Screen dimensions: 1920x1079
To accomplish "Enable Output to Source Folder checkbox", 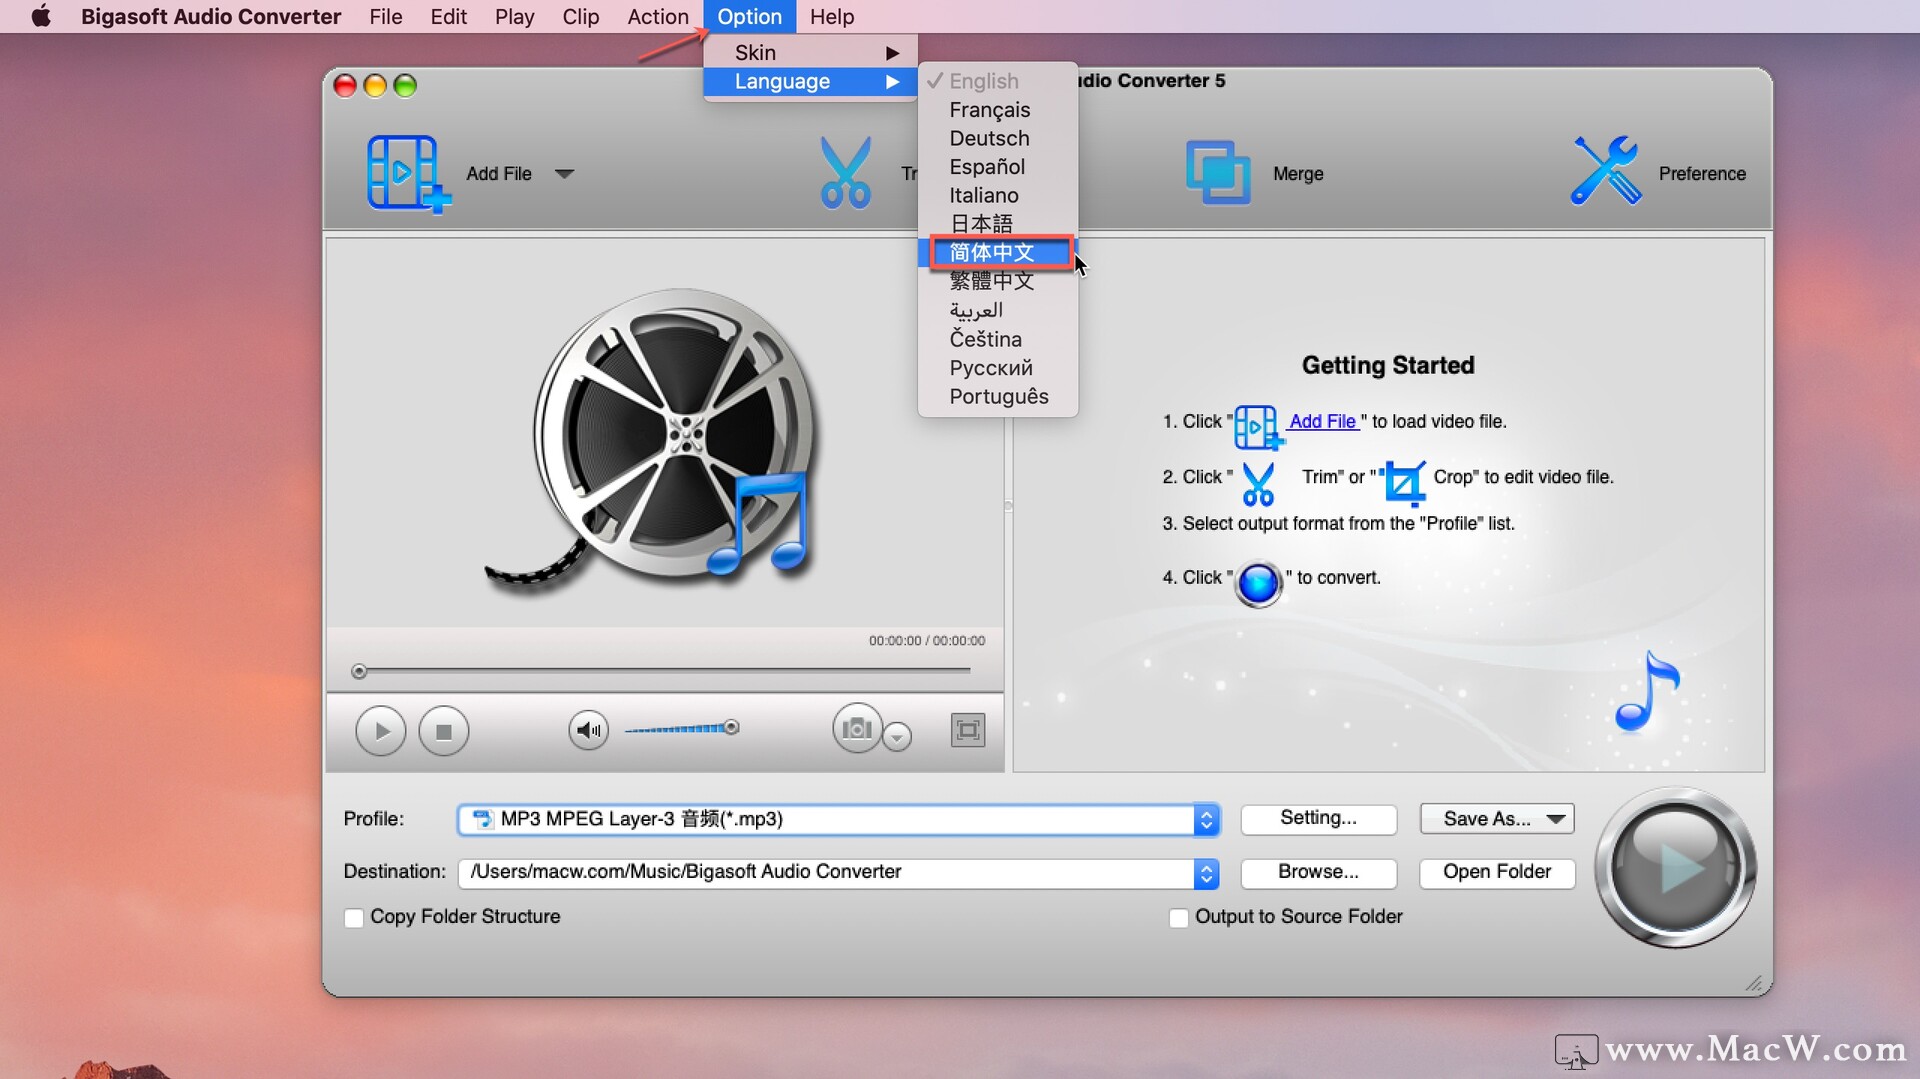I will (x=1179, y=918).
